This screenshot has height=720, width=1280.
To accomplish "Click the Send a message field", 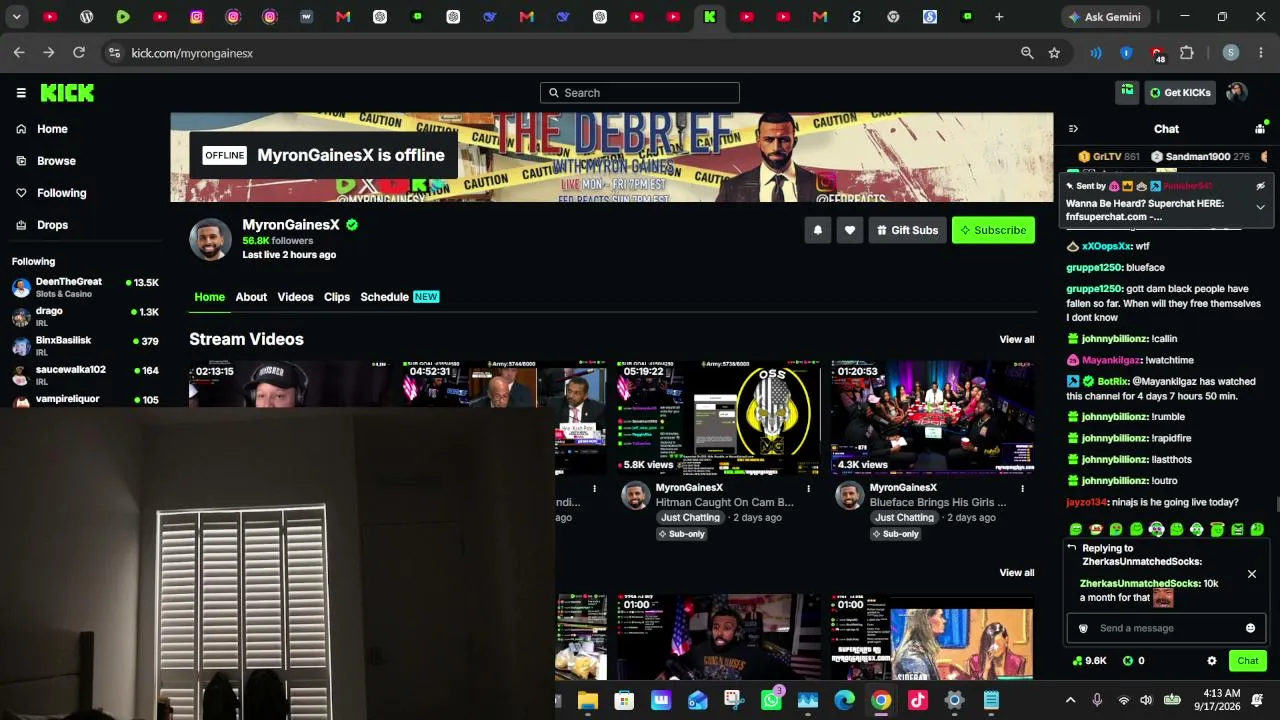I will pos(1166,628).
